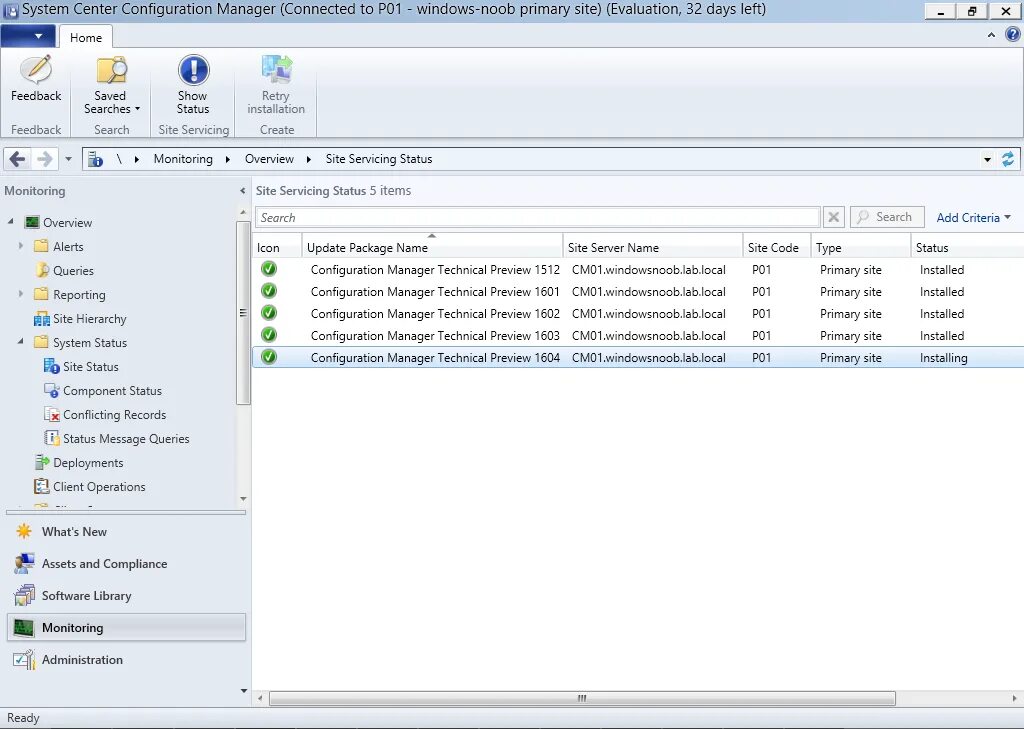The image size is (1024, 729).
Task: Select the Site Hierarchy icon
Action: 41,319
